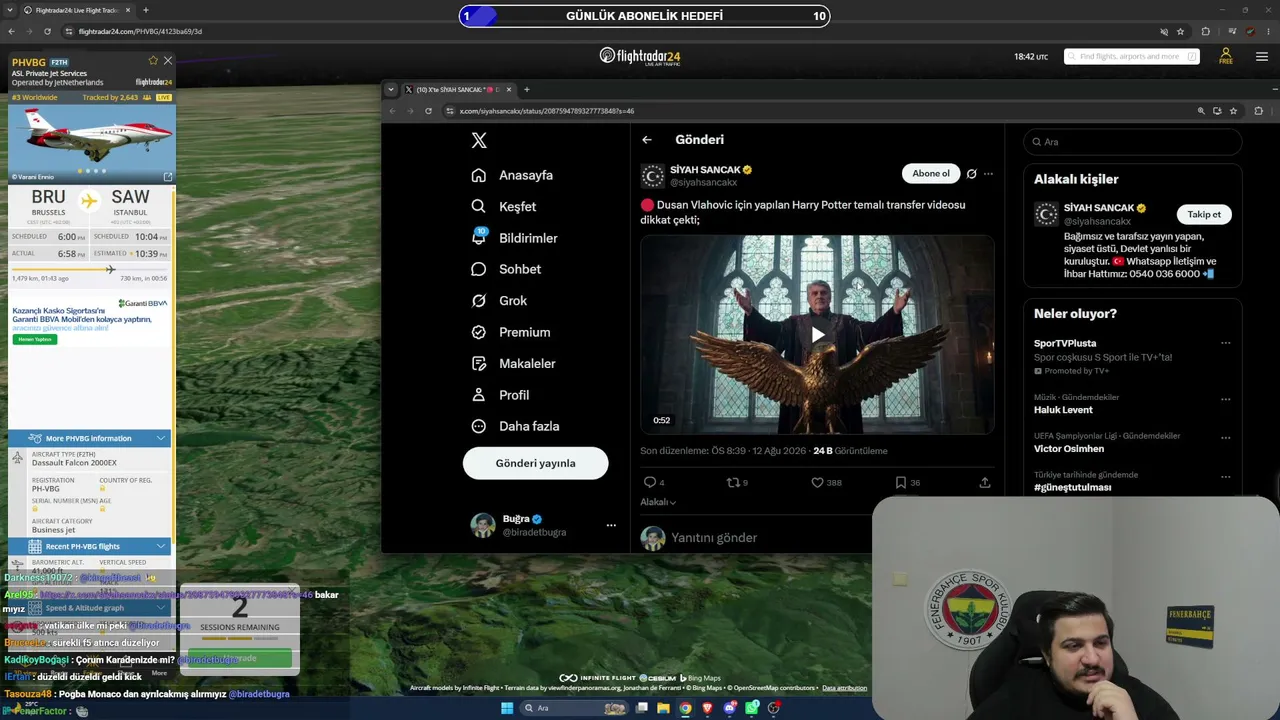Click the Flightradar24 FREE account icon
1280x720 pixels.
point(1225,56)
